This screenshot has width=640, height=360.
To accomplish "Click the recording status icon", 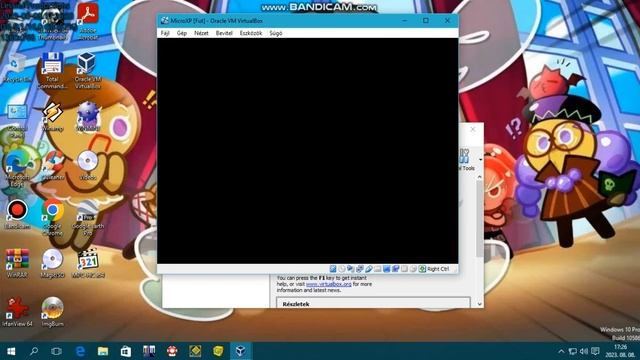I will point(396,269).
